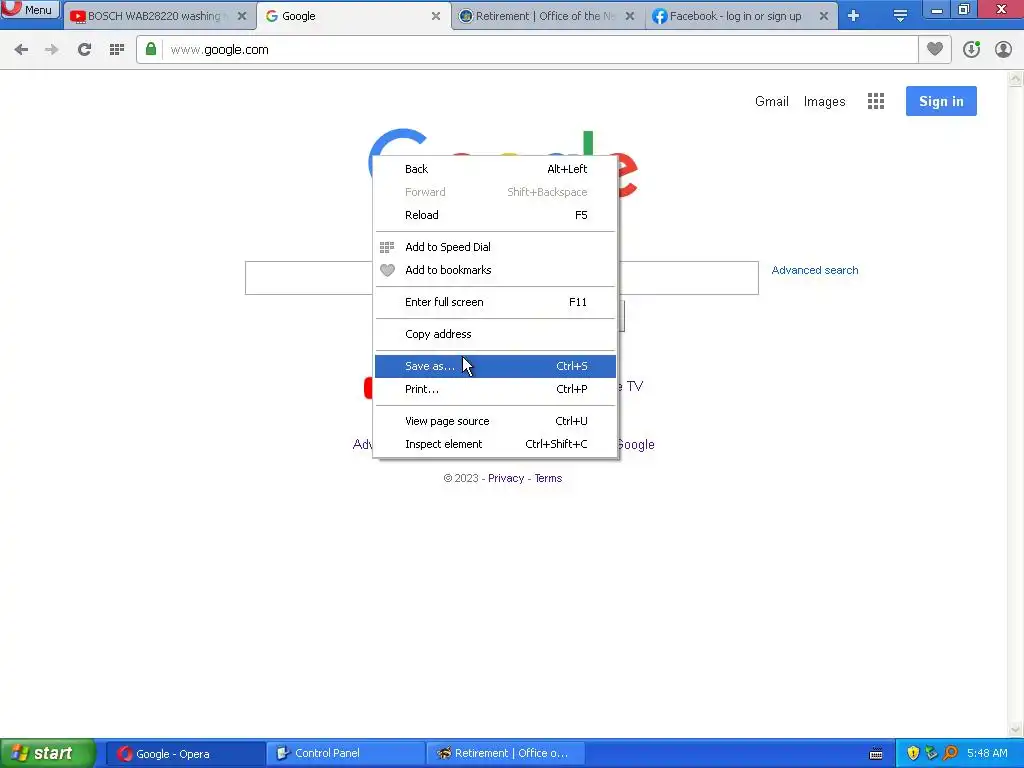Choose Back in context menu
1024x768 pixels.
click(x=495, y=169)
